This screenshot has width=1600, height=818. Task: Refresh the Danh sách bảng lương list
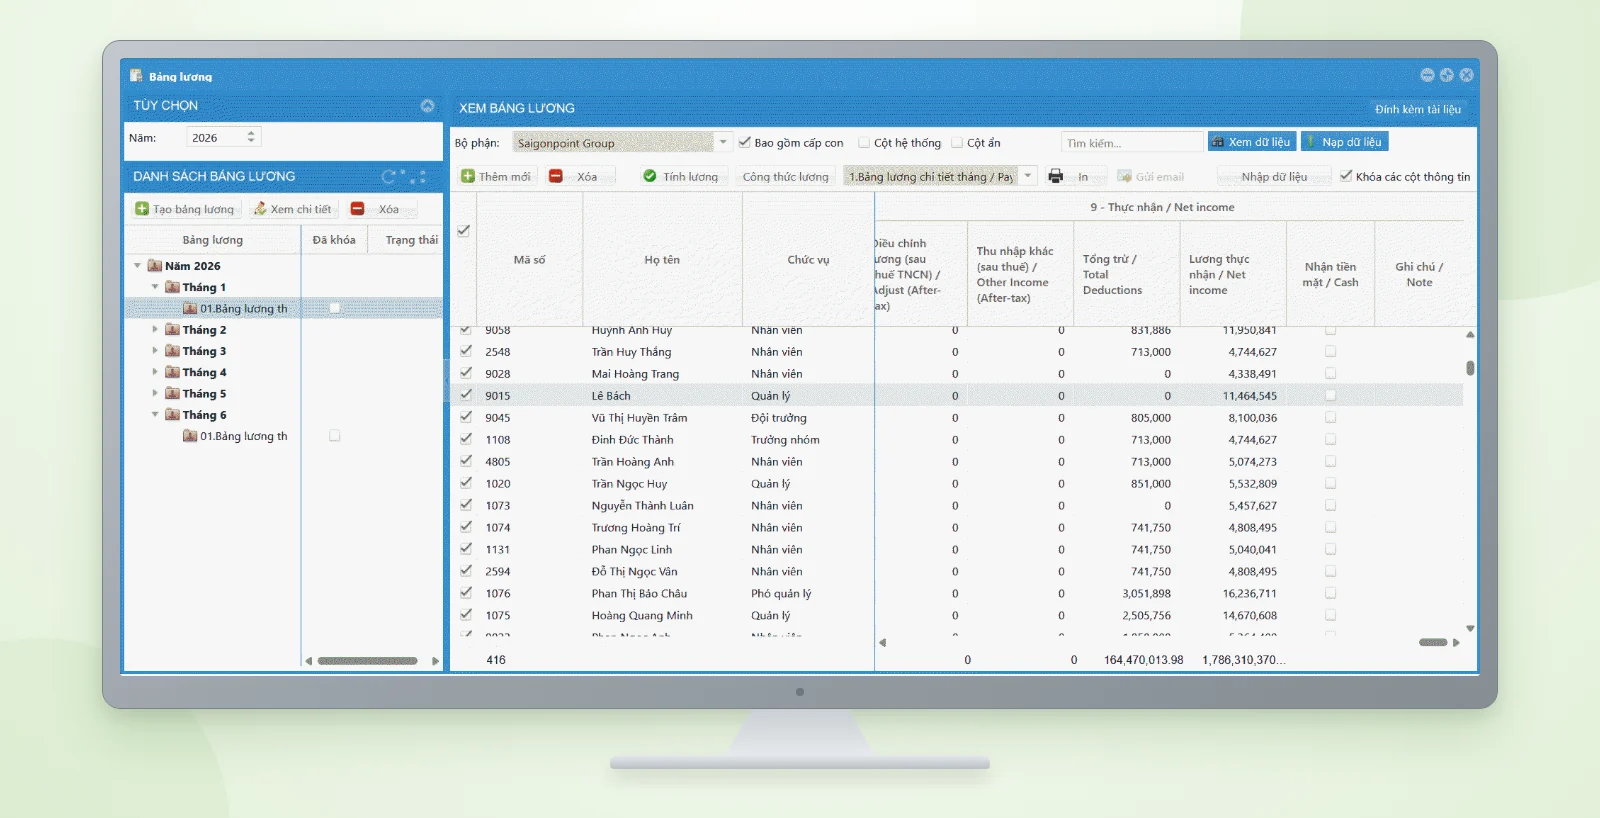pyautogui.click(x=389, y=177)
